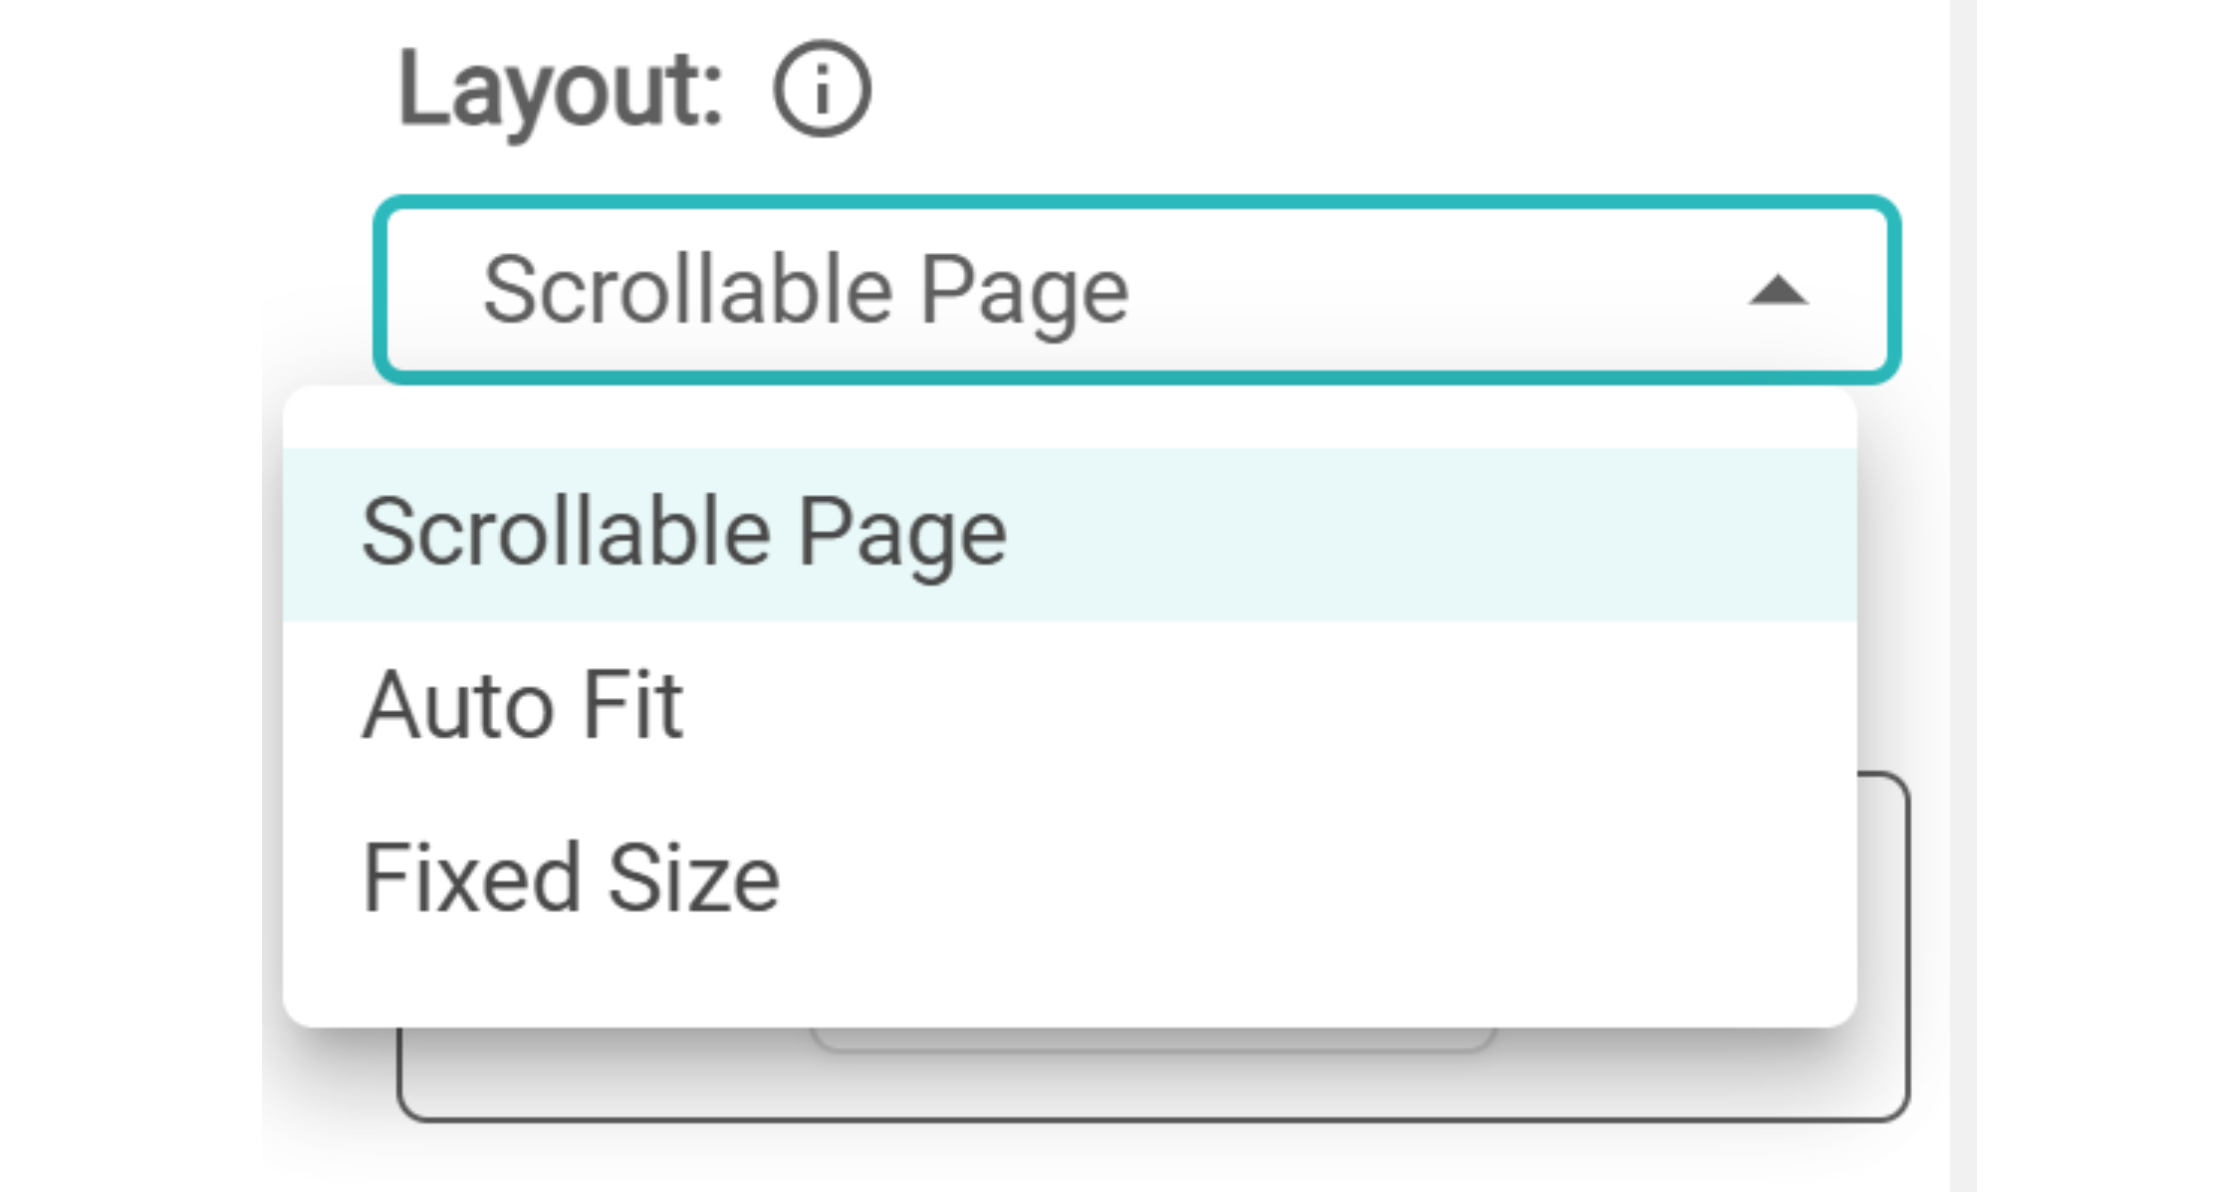Click the outlined panel's bottom-left corner area
This screenshot has width=2239, height=1192.
(420, 1100)
